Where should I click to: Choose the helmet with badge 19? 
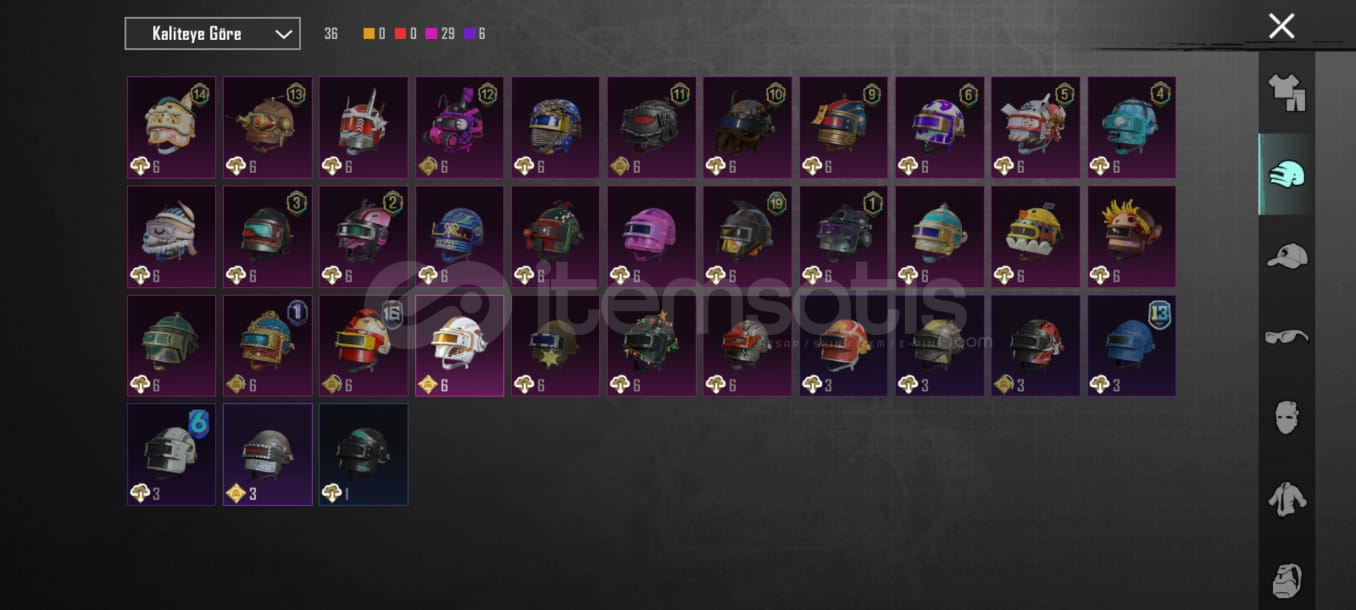coord(748,237)
